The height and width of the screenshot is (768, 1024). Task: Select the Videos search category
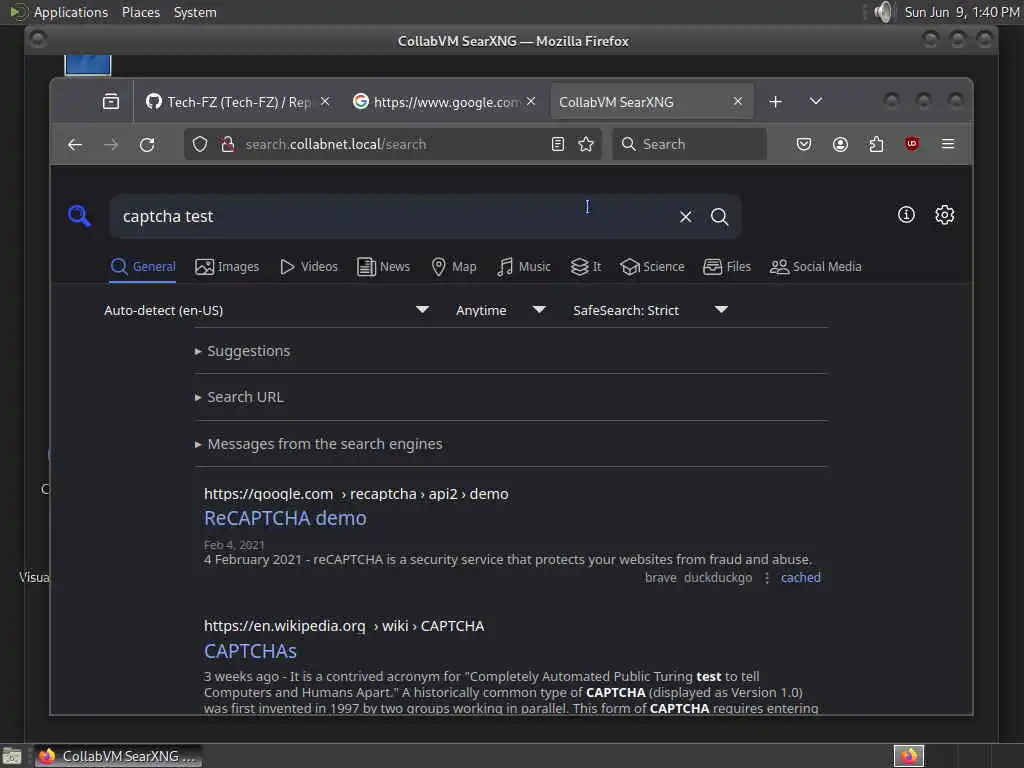308,266
